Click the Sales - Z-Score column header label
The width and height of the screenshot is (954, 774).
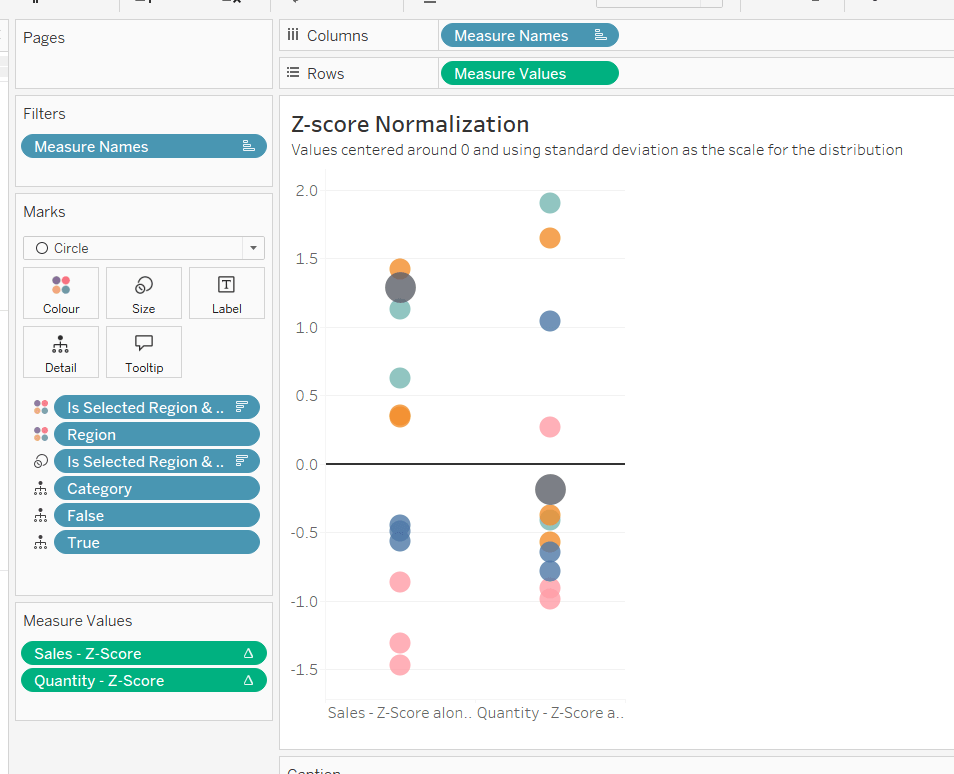[398, 713]
